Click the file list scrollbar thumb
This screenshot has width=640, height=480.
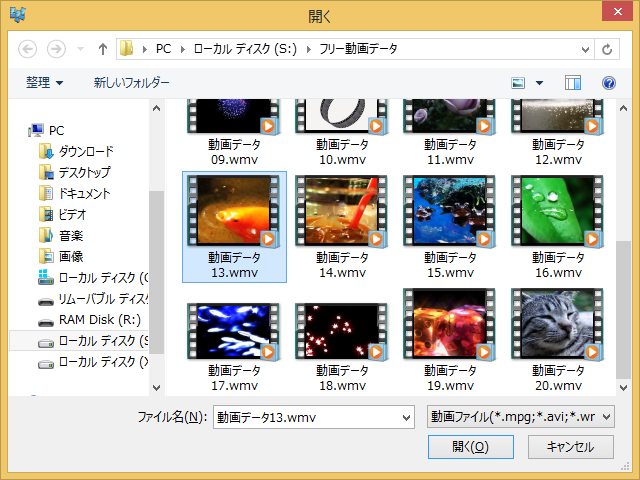click(623, 310)
